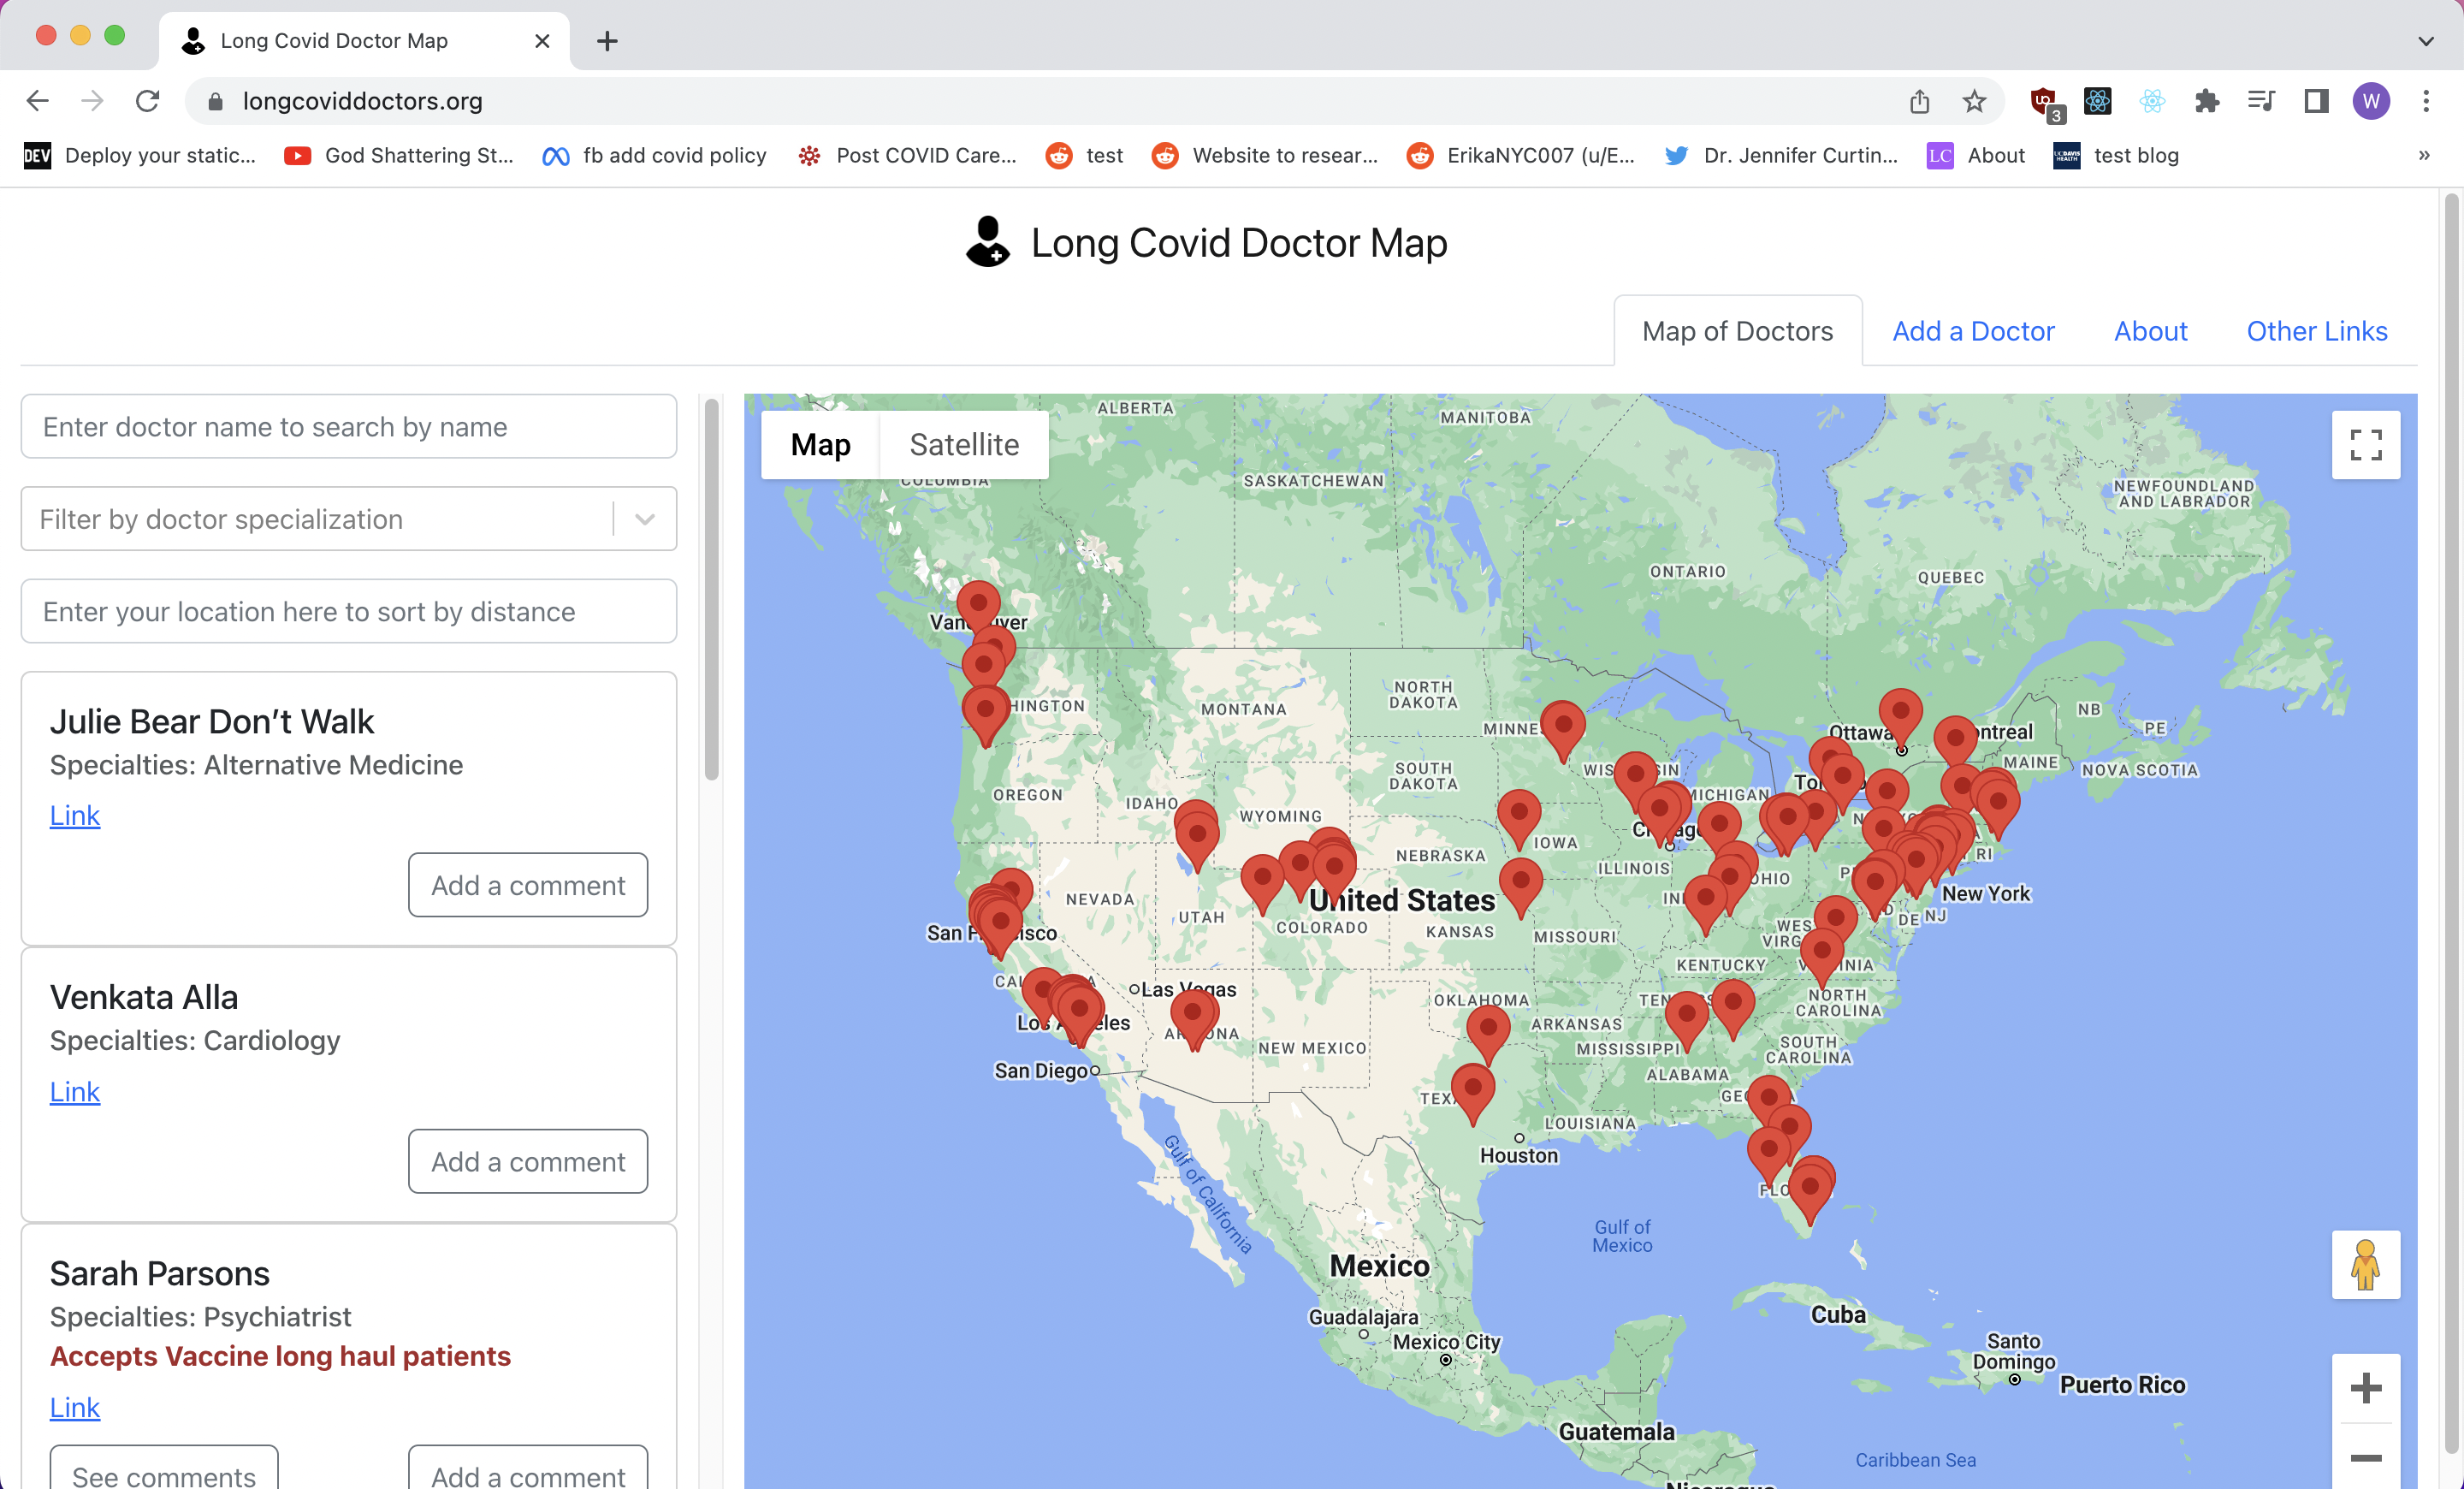Click the Street View pegman
Image resolution: width=2464 pixels, height=1489 pixels.
click(2365, 1265)
